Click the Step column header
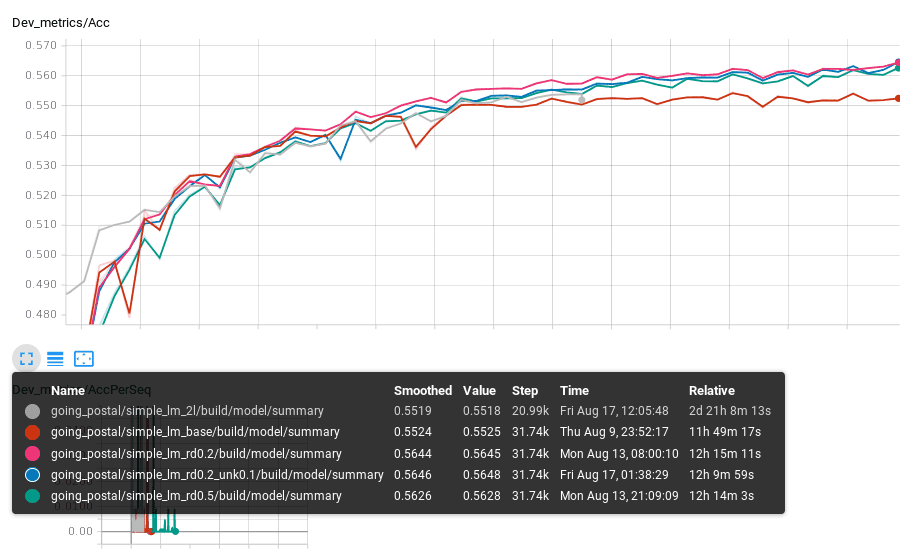 [525, 391]
